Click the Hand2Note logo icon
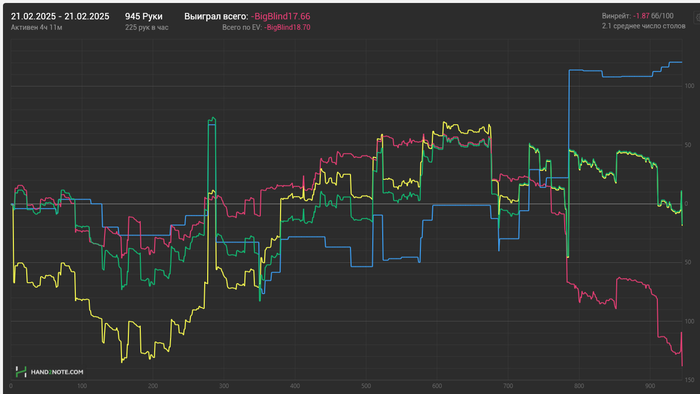 pos(21,372)
